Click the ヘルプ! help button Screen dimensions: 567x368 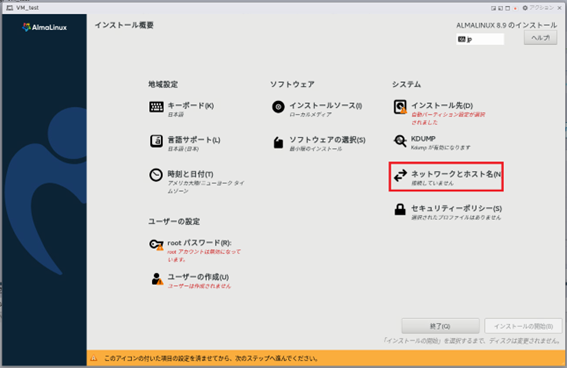[541, 38]
